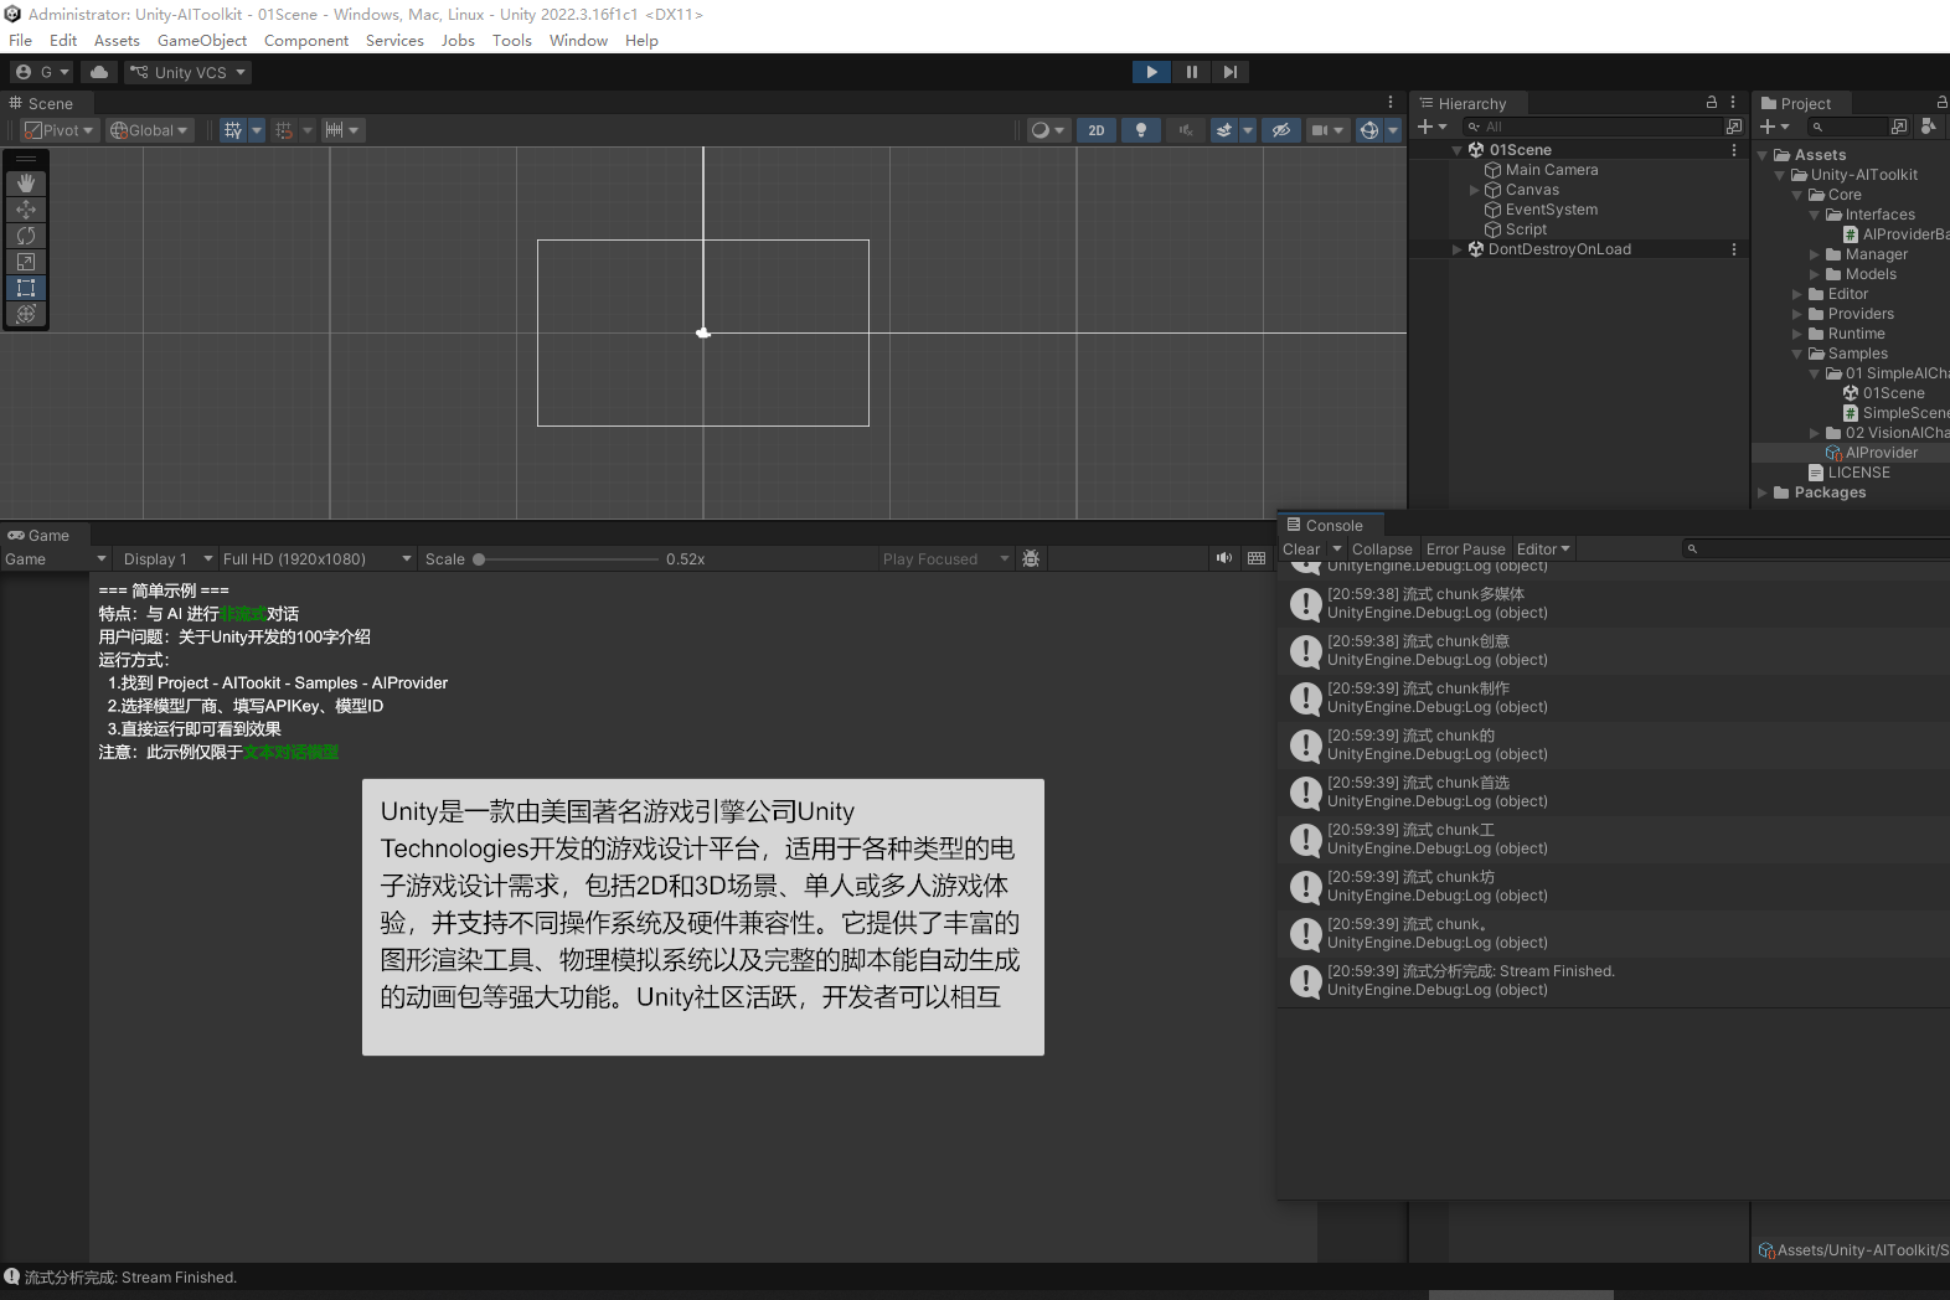Open the Window menu
The height and width of the screenshot is (1300, 1950).
click(578, 40)
